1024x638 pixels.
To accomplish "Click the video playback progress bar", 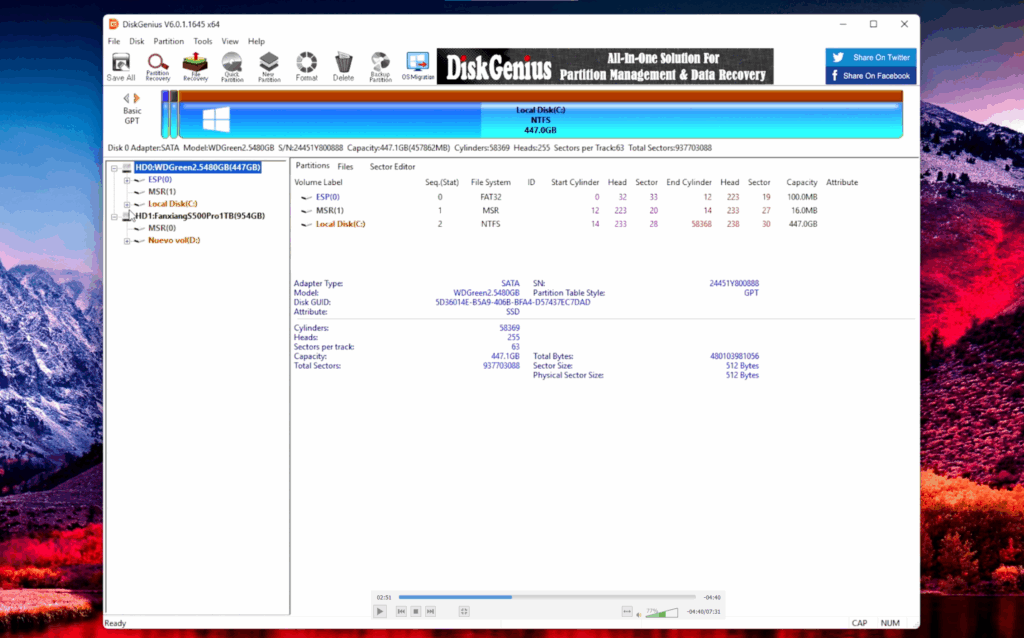I will point(547,597).
